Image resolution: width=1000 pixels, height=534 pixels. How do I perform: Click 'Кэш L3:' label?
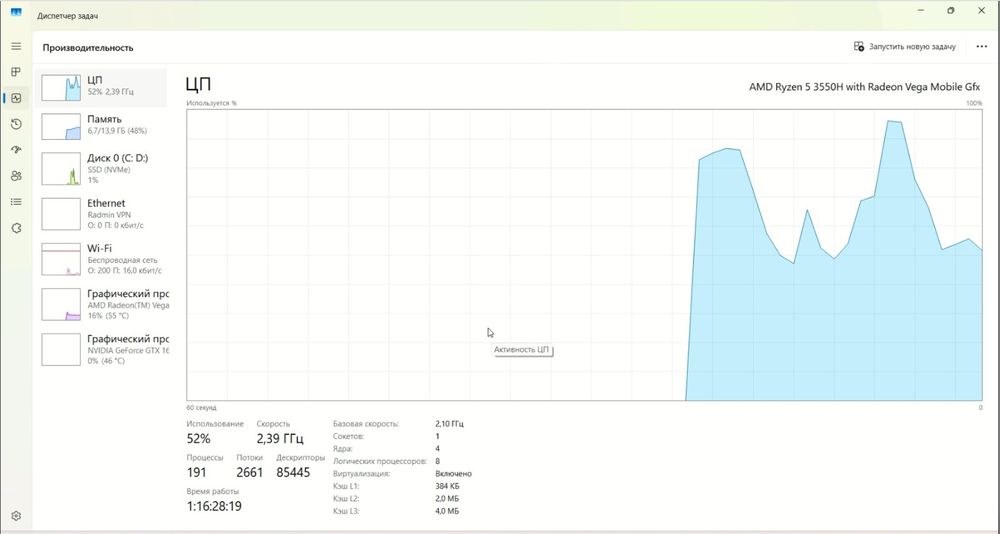[346, 512]
